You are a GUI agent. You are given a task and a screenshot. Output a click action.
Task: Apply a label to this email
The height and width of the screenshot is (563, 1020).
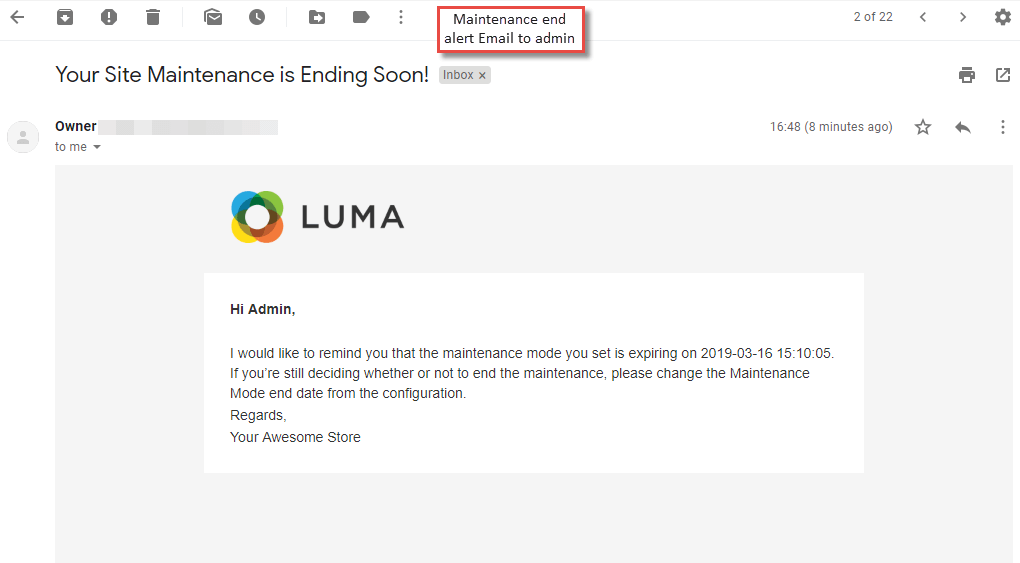click(x=361, y=17)
